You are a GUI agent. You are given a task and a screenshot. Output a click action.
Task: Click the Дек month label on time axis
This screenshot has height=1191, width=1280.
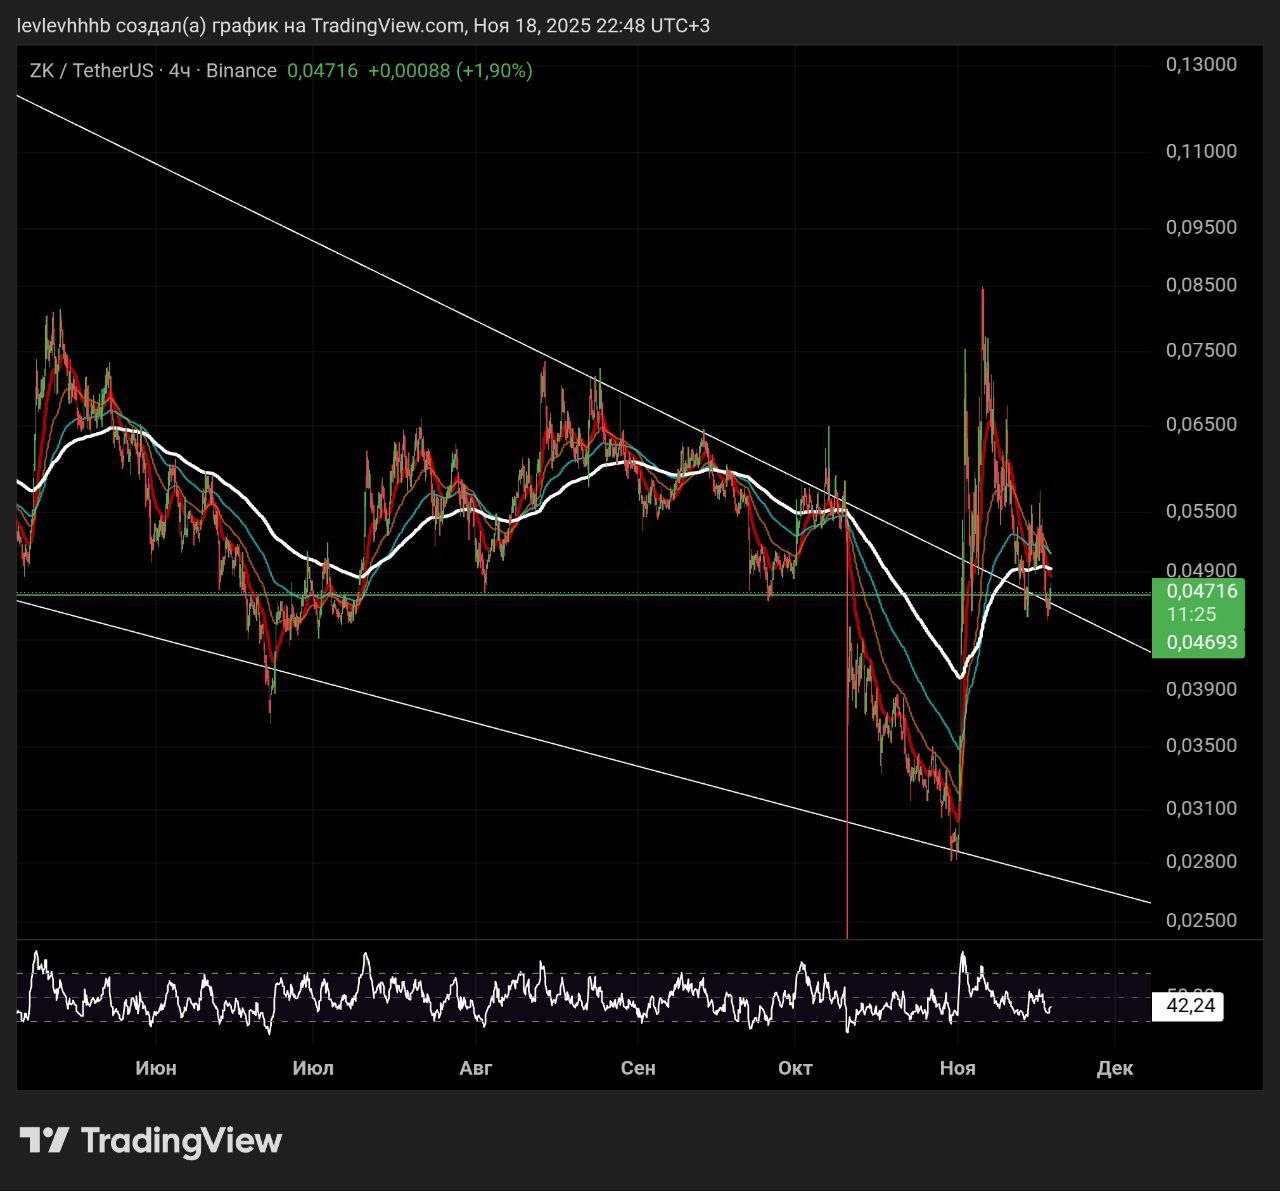point(1114,1068)
